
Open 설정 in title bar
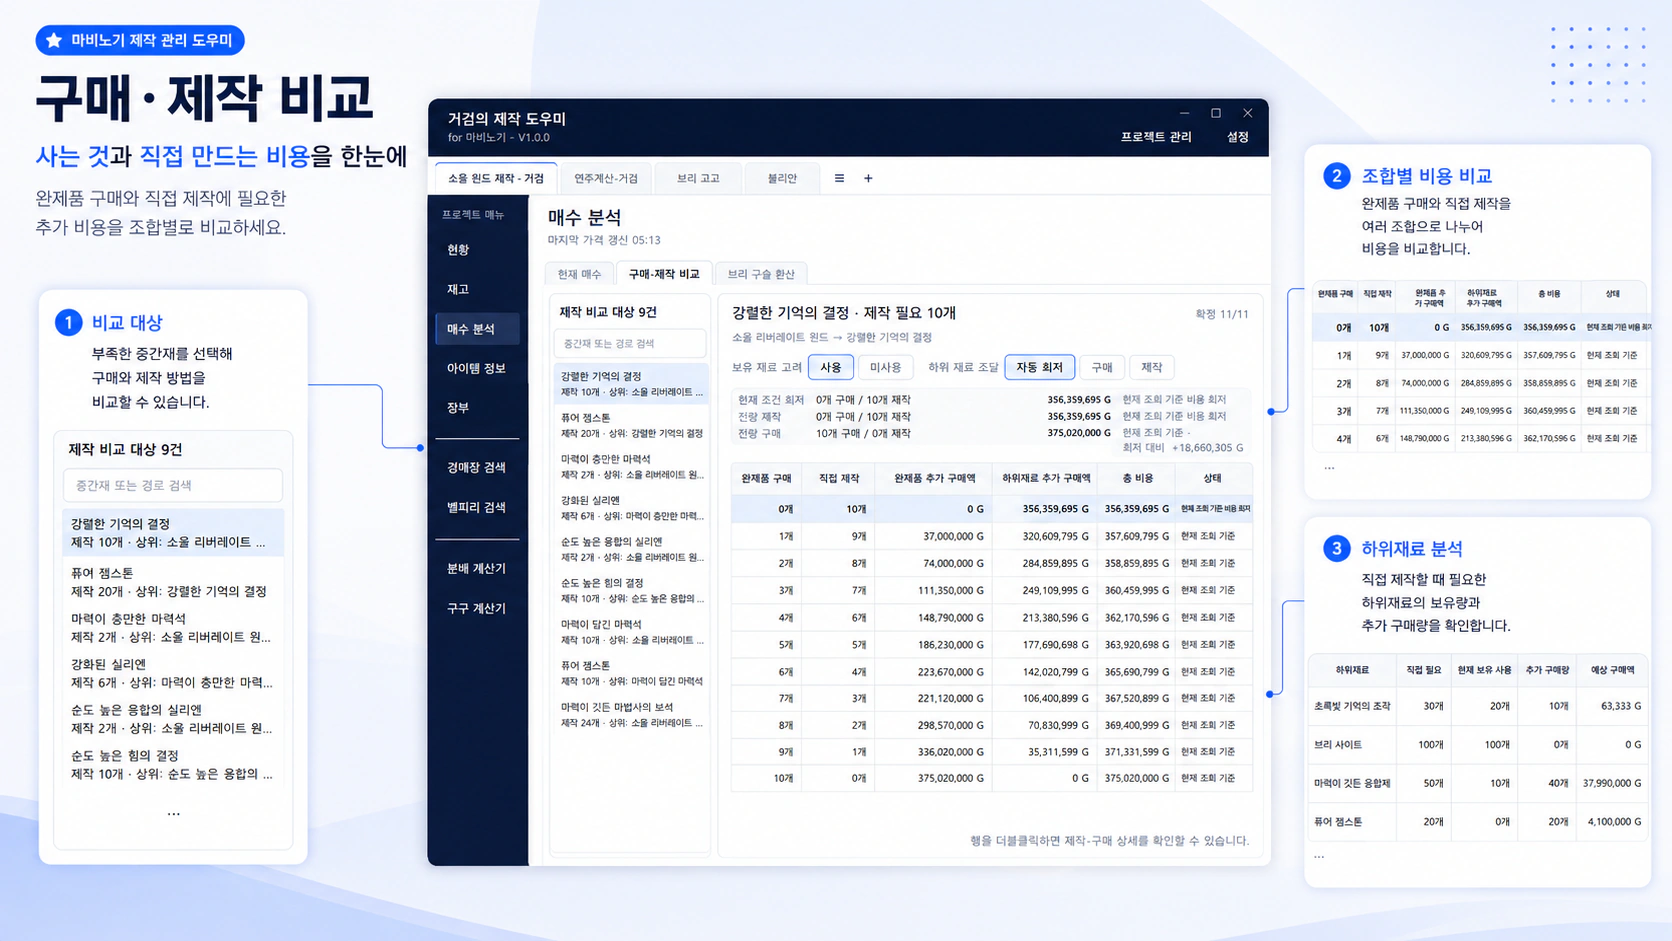1238,137
